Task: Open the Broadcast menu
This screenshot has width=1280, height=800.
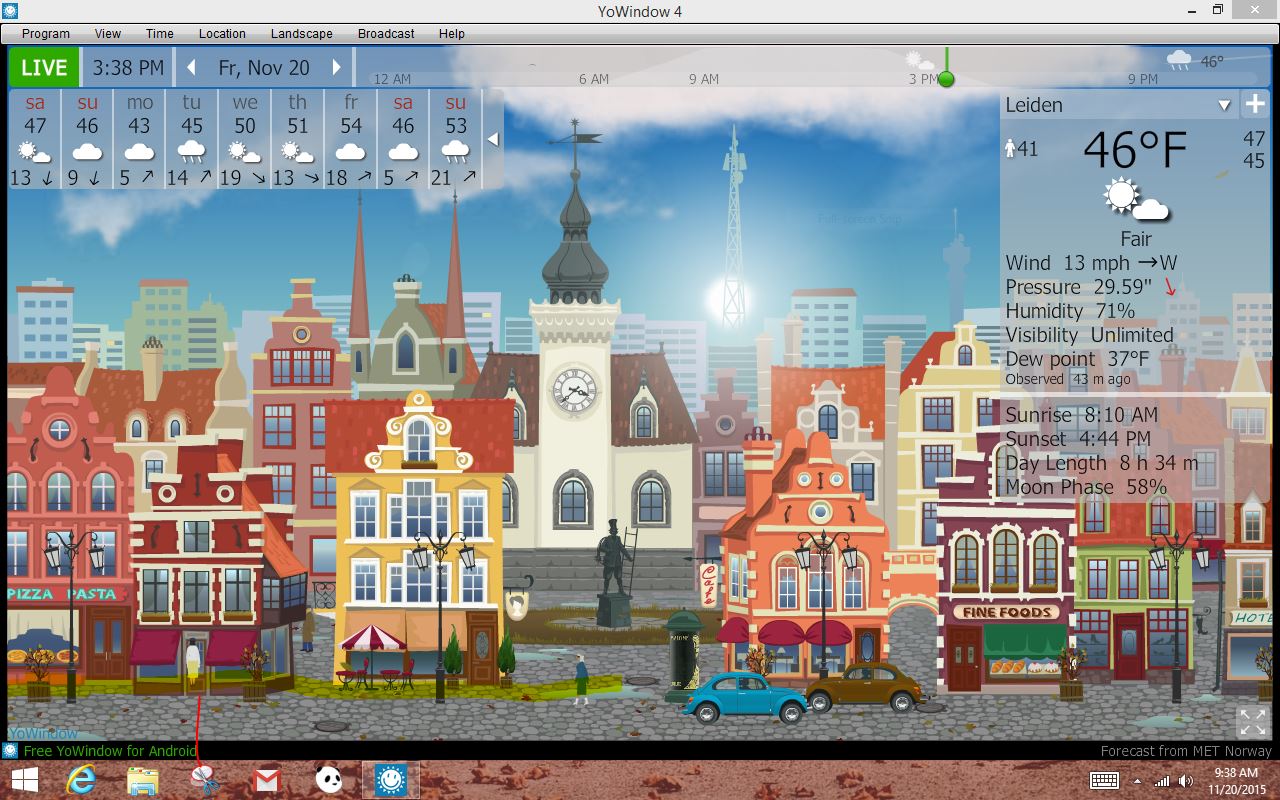Action: click(386, 33)
